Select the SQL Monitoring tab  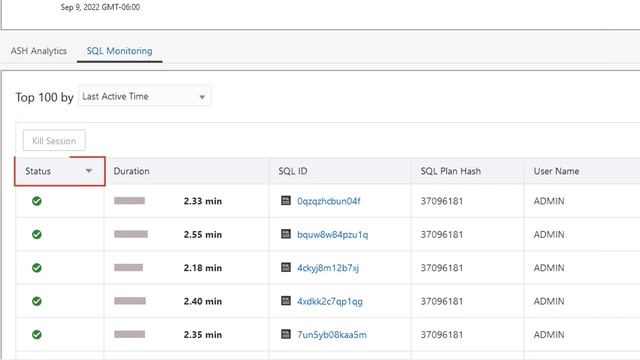tap(119, 51)
